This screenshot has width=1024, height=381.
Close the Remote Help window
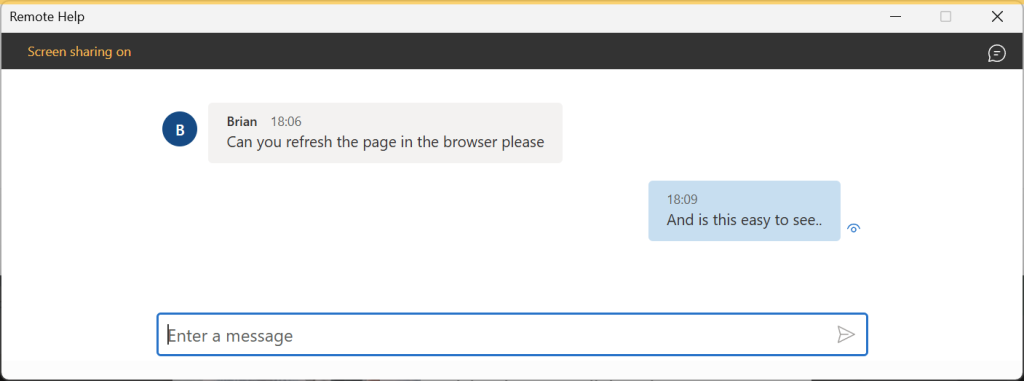click(997, 17)
